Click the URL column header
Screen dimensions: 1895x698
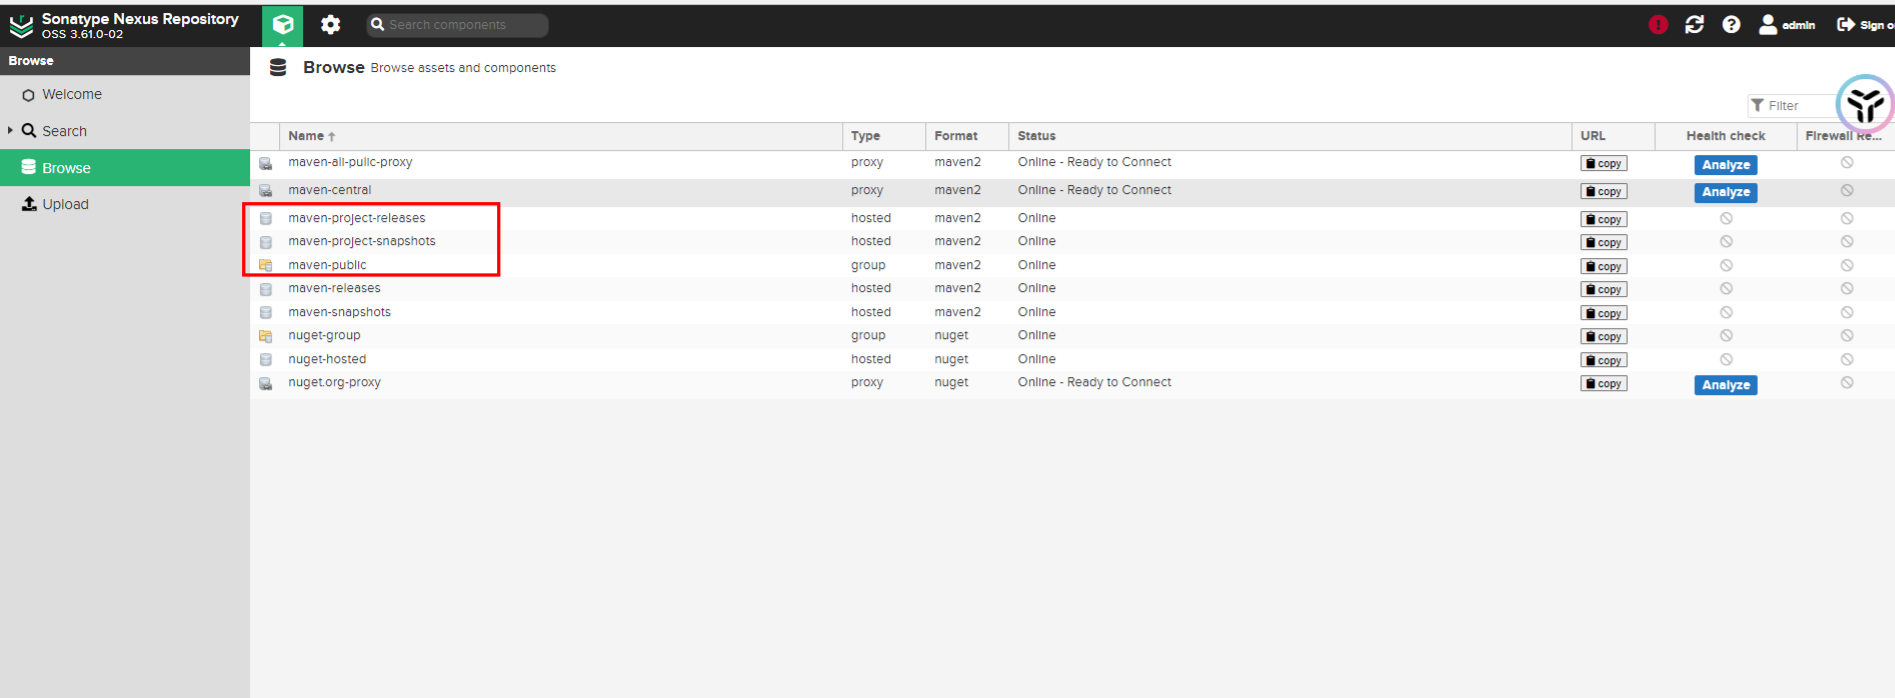click(1613, 136)
